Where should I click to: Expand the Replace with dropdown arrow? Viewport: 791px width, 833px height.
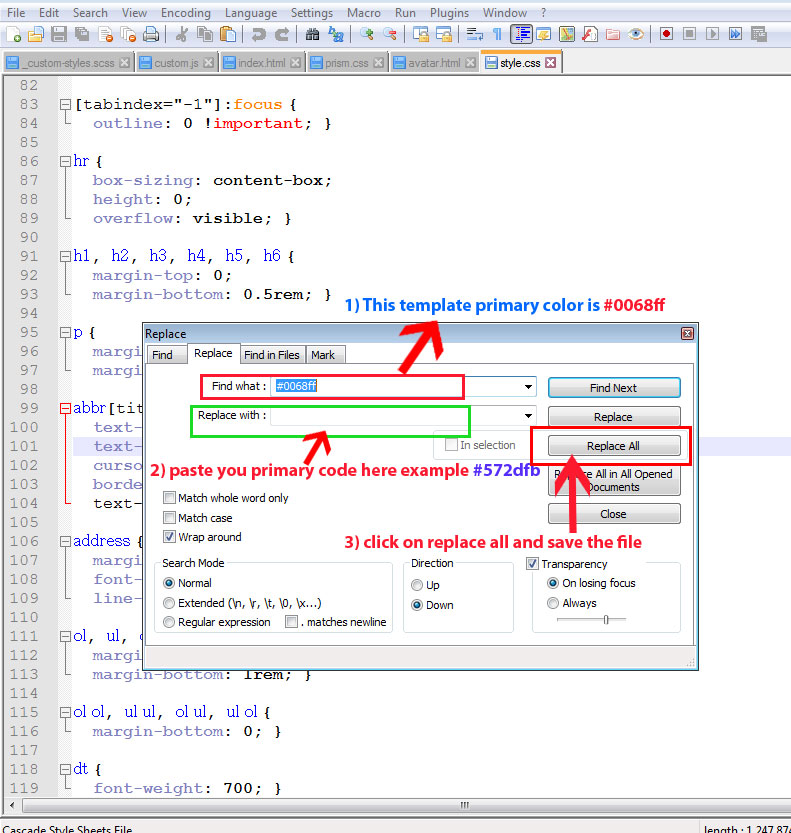[528, 416]
